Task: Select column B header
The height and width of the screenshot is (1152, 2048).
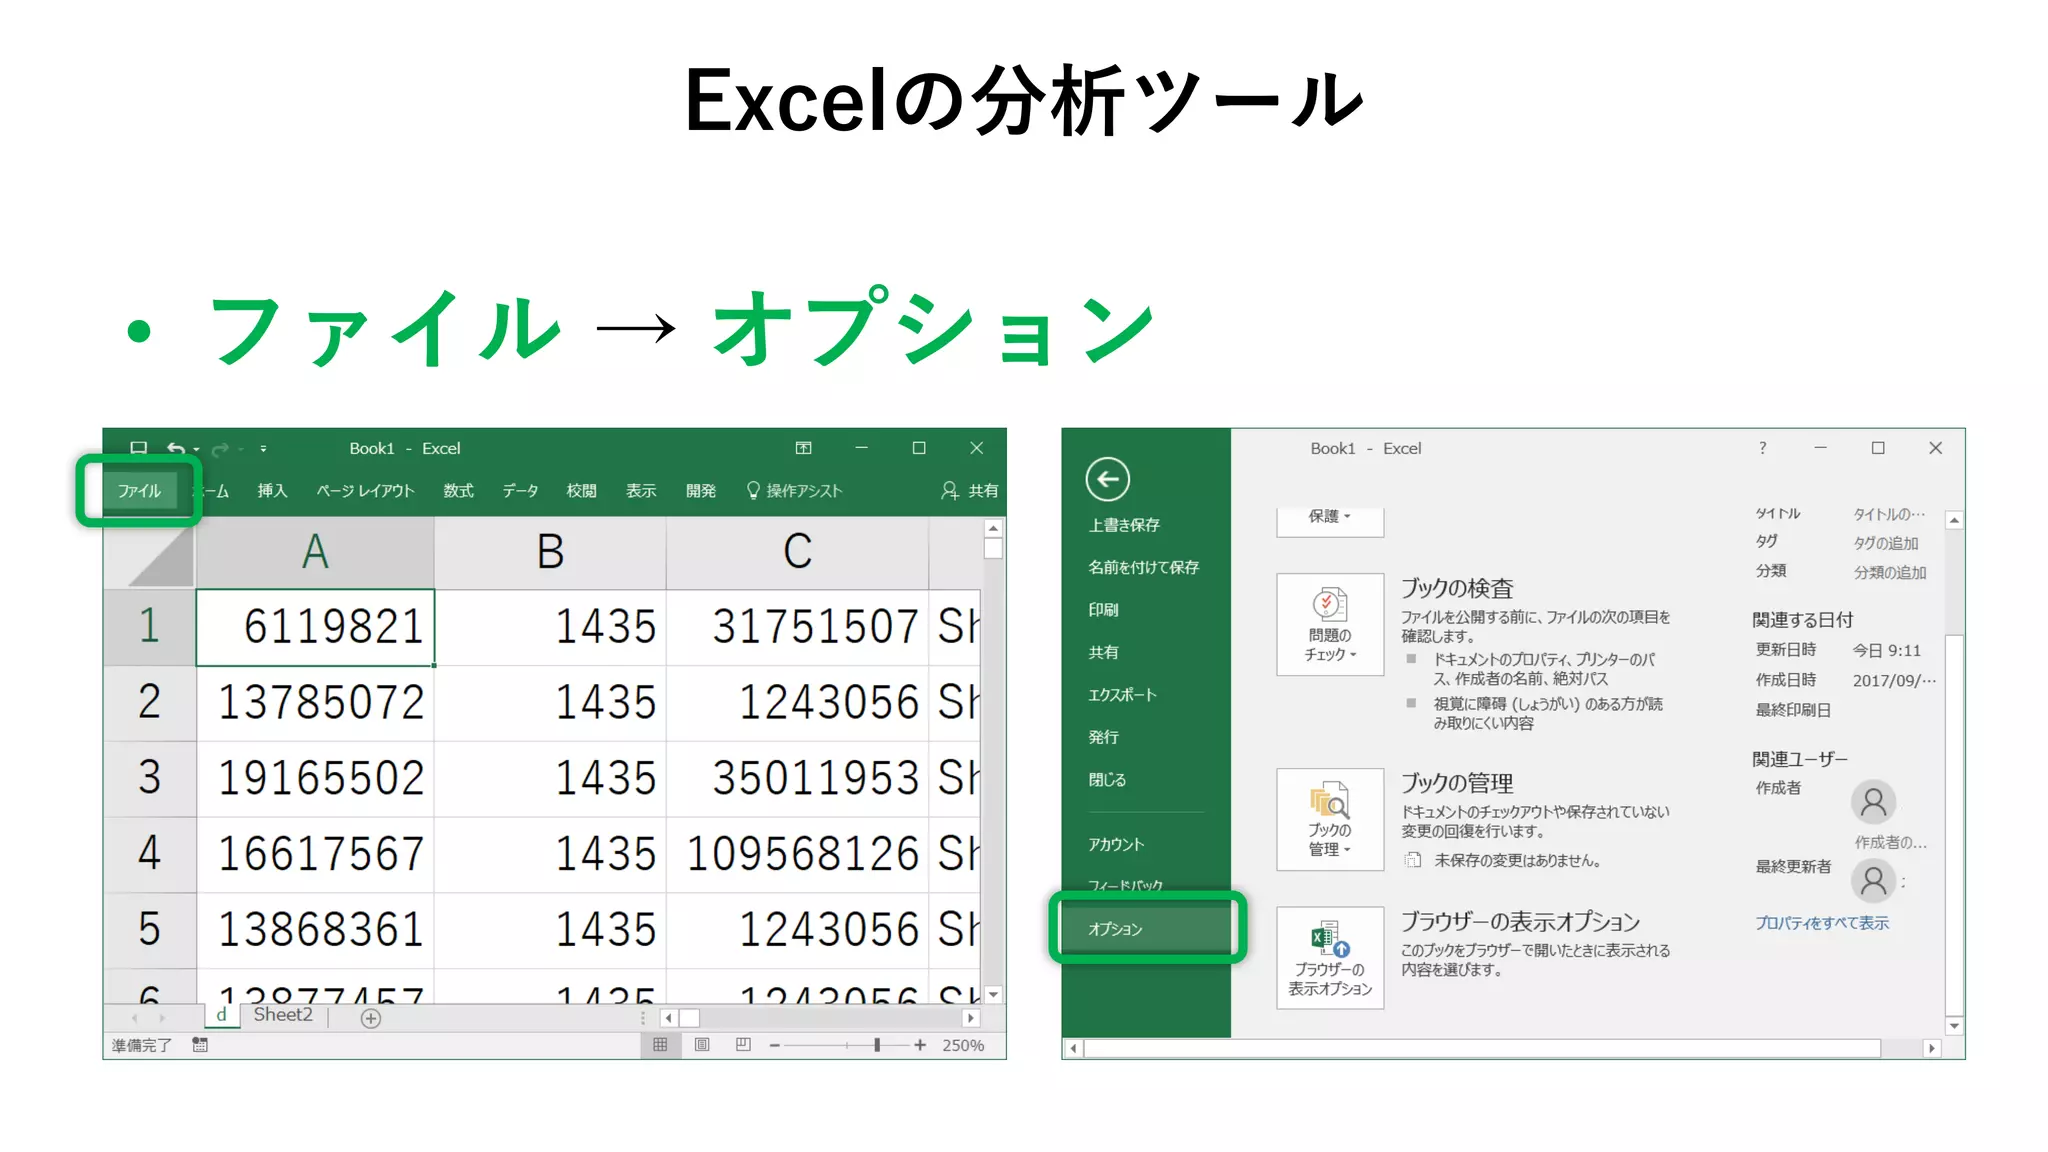Action: point(550,551)
